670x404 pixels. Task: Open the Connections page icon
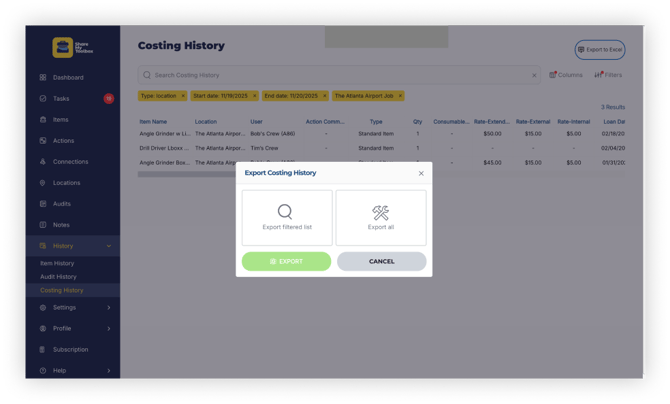pos(43,162)
